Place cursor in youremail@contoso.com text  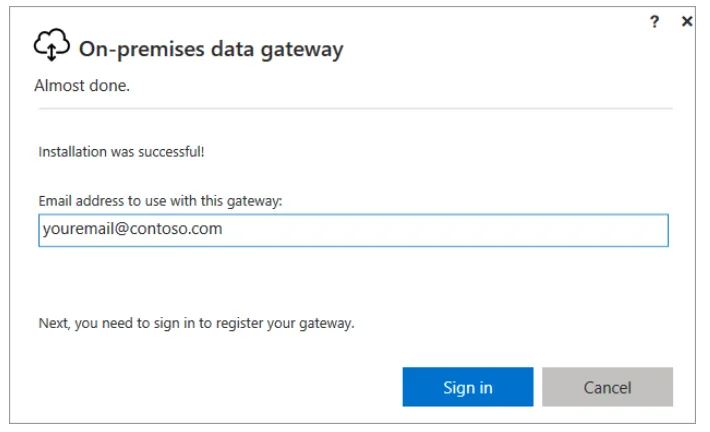(x=132, y=229)
